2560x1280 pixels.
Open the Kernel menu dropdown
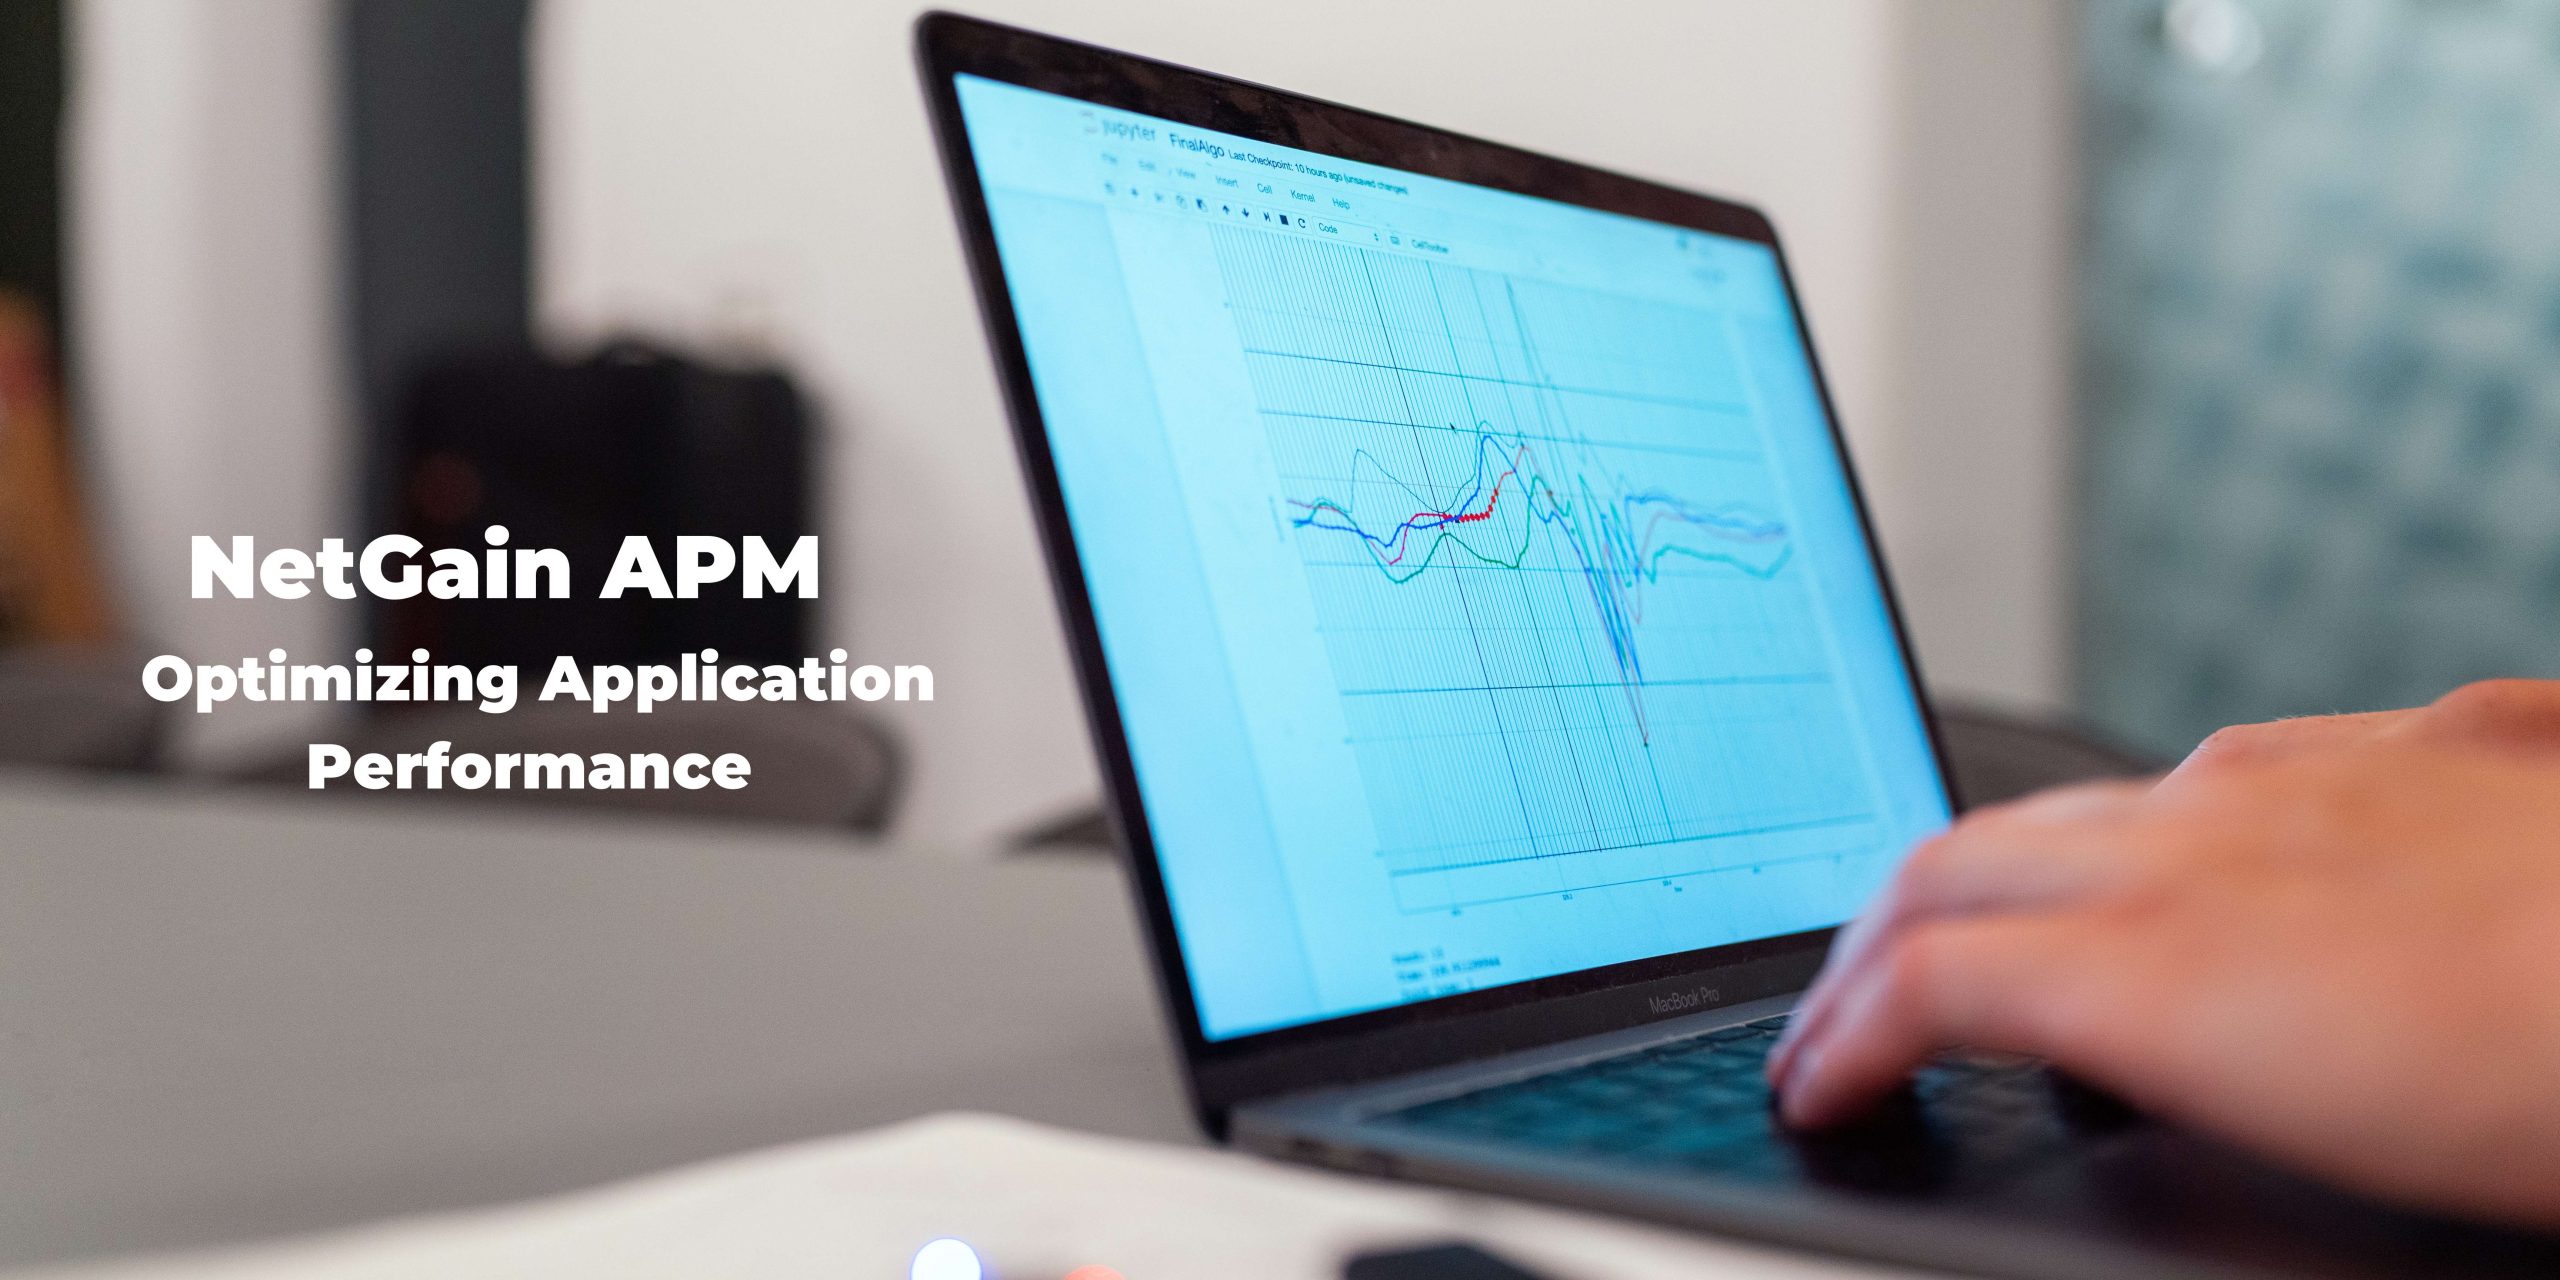(1306, 199)
